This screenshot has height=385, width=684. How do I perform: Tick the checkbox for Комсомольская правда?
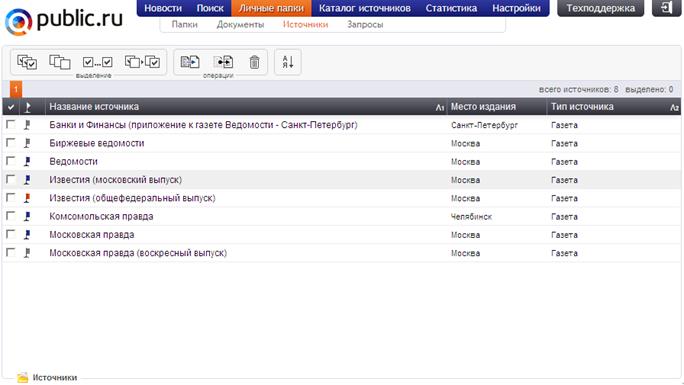[x=10, y=216]
